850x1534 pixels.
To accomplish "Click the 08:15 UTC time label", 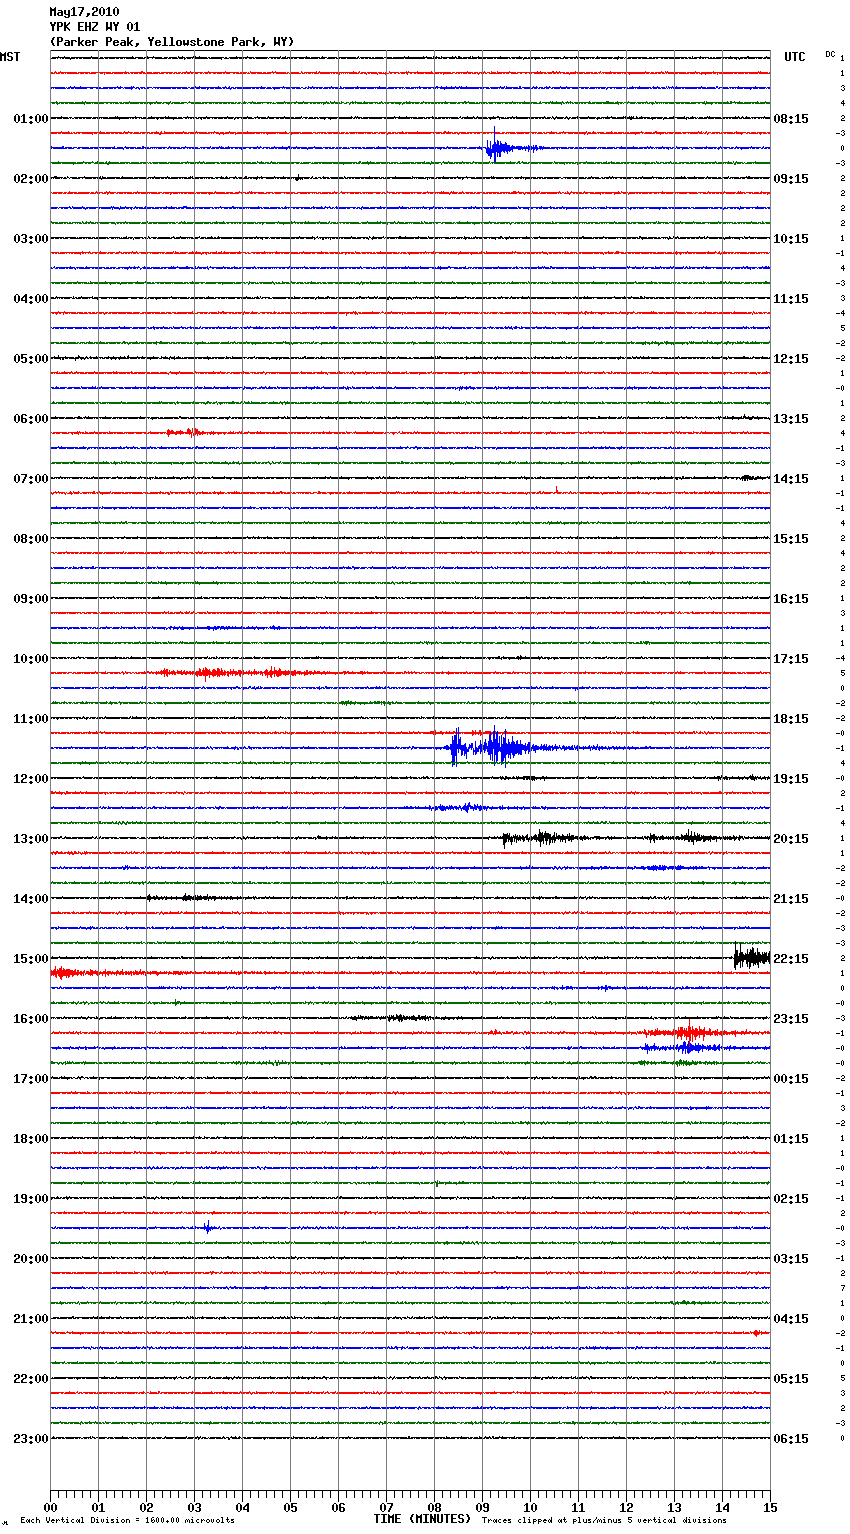I will [x=791, y=119].
